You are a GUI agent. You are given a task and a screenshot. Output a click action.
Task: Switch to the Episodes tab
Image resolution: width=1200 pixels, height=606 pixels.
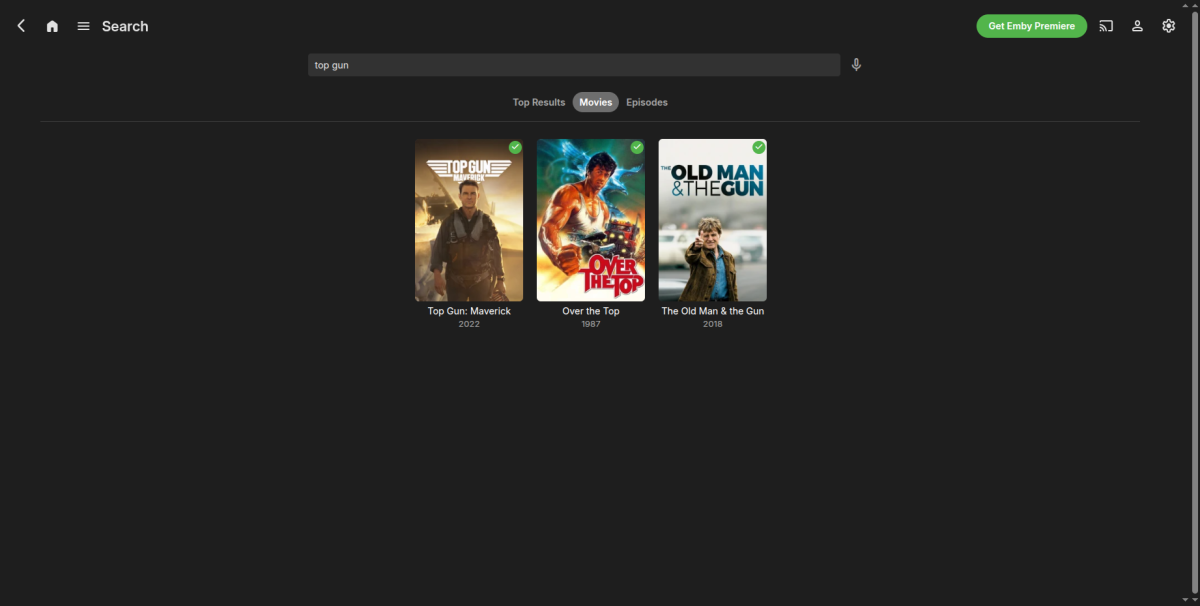[647, 102]
